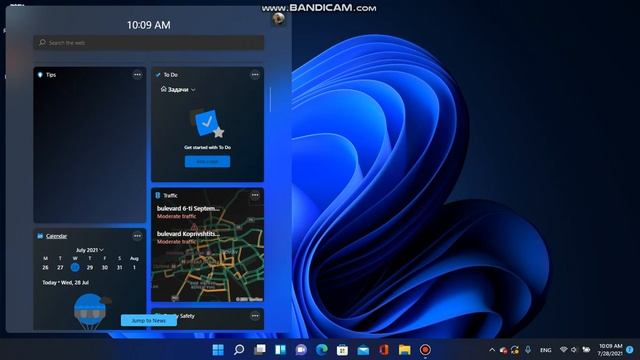
Task: Open the Calendar widget options menu
Action: pos(138,236)
